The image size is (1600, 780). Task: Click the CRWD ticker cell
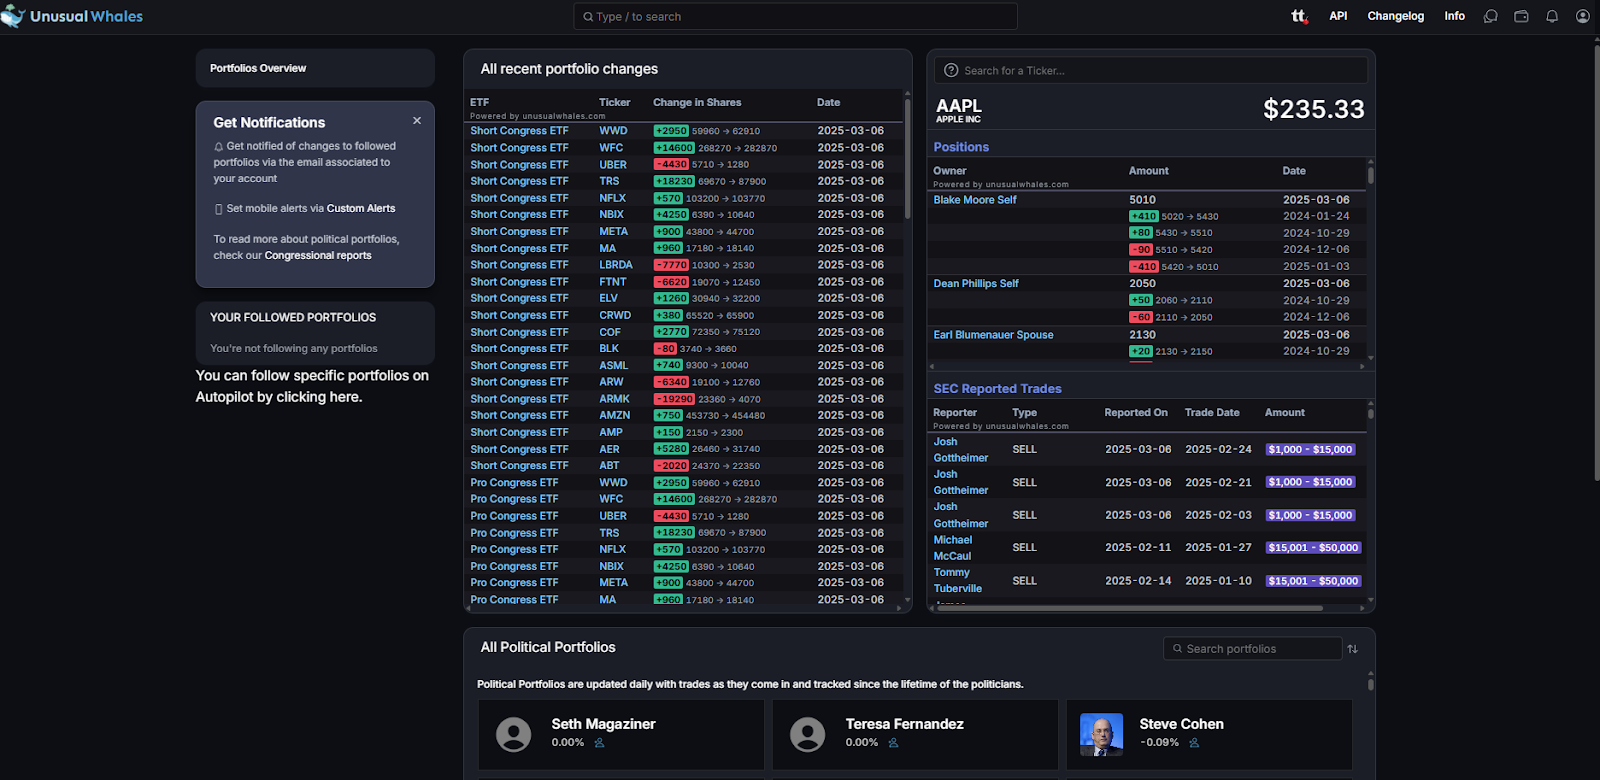click(x=615, y=315)
